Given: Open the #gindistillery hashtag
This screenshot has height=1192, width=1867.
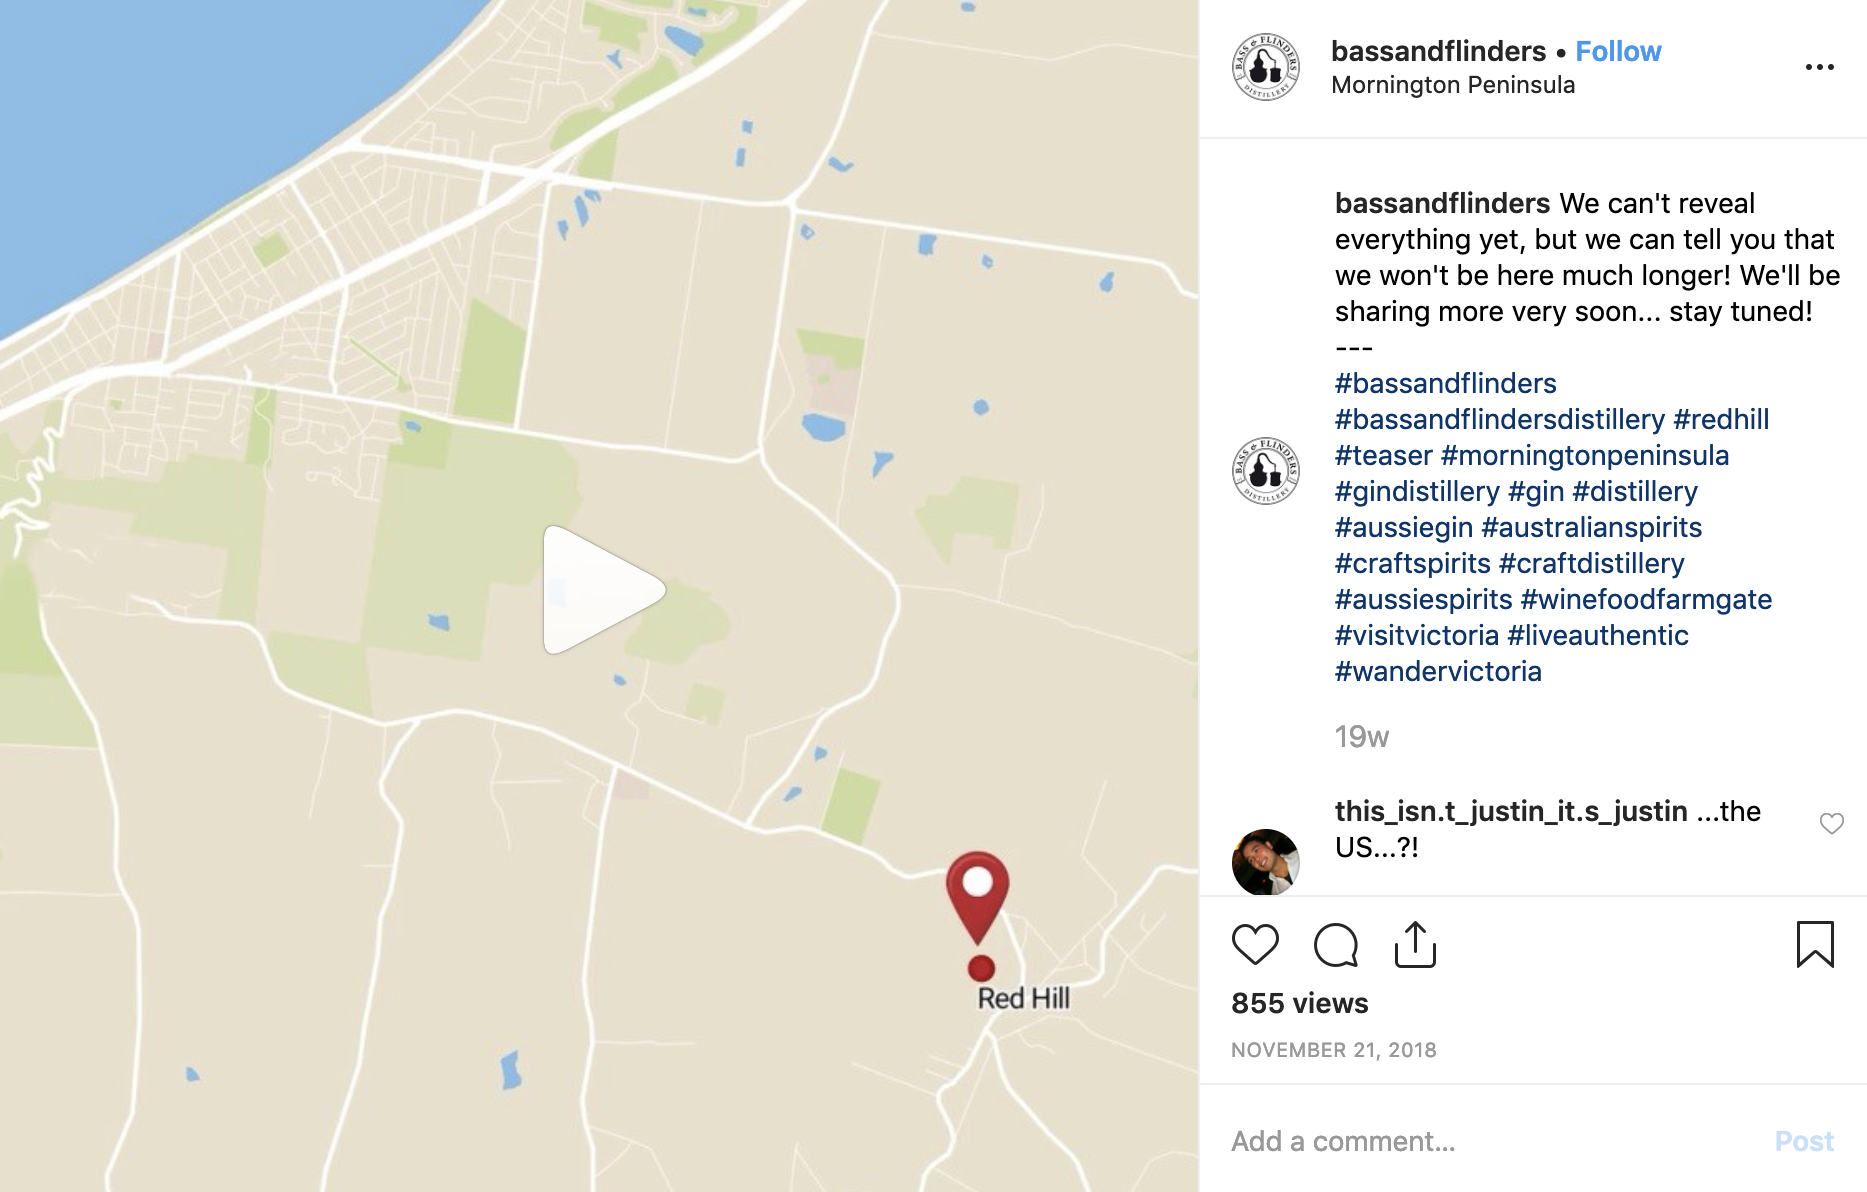Looking at the screenshot, I should click(1417, 491).
